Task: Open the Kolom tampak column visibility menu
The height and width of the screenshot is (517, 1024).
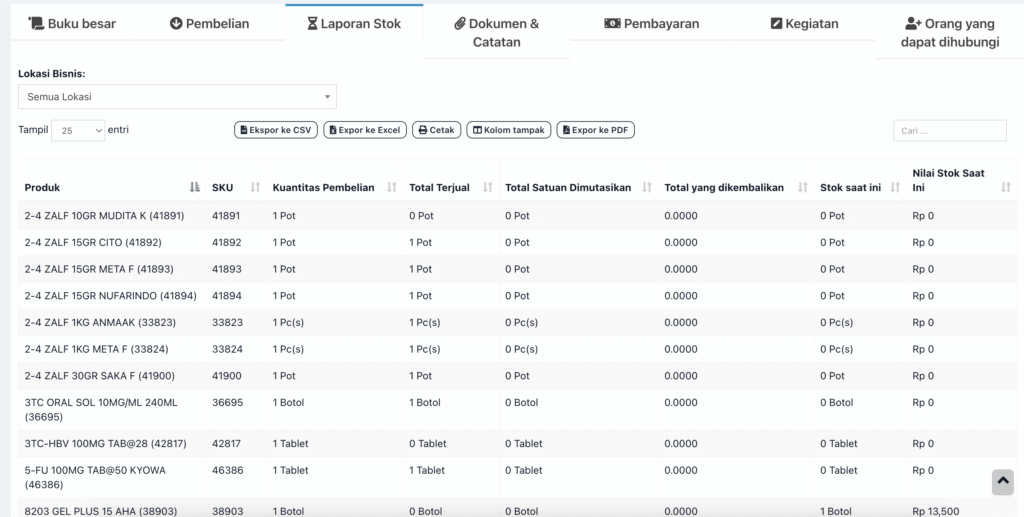Action: point(508,130)
